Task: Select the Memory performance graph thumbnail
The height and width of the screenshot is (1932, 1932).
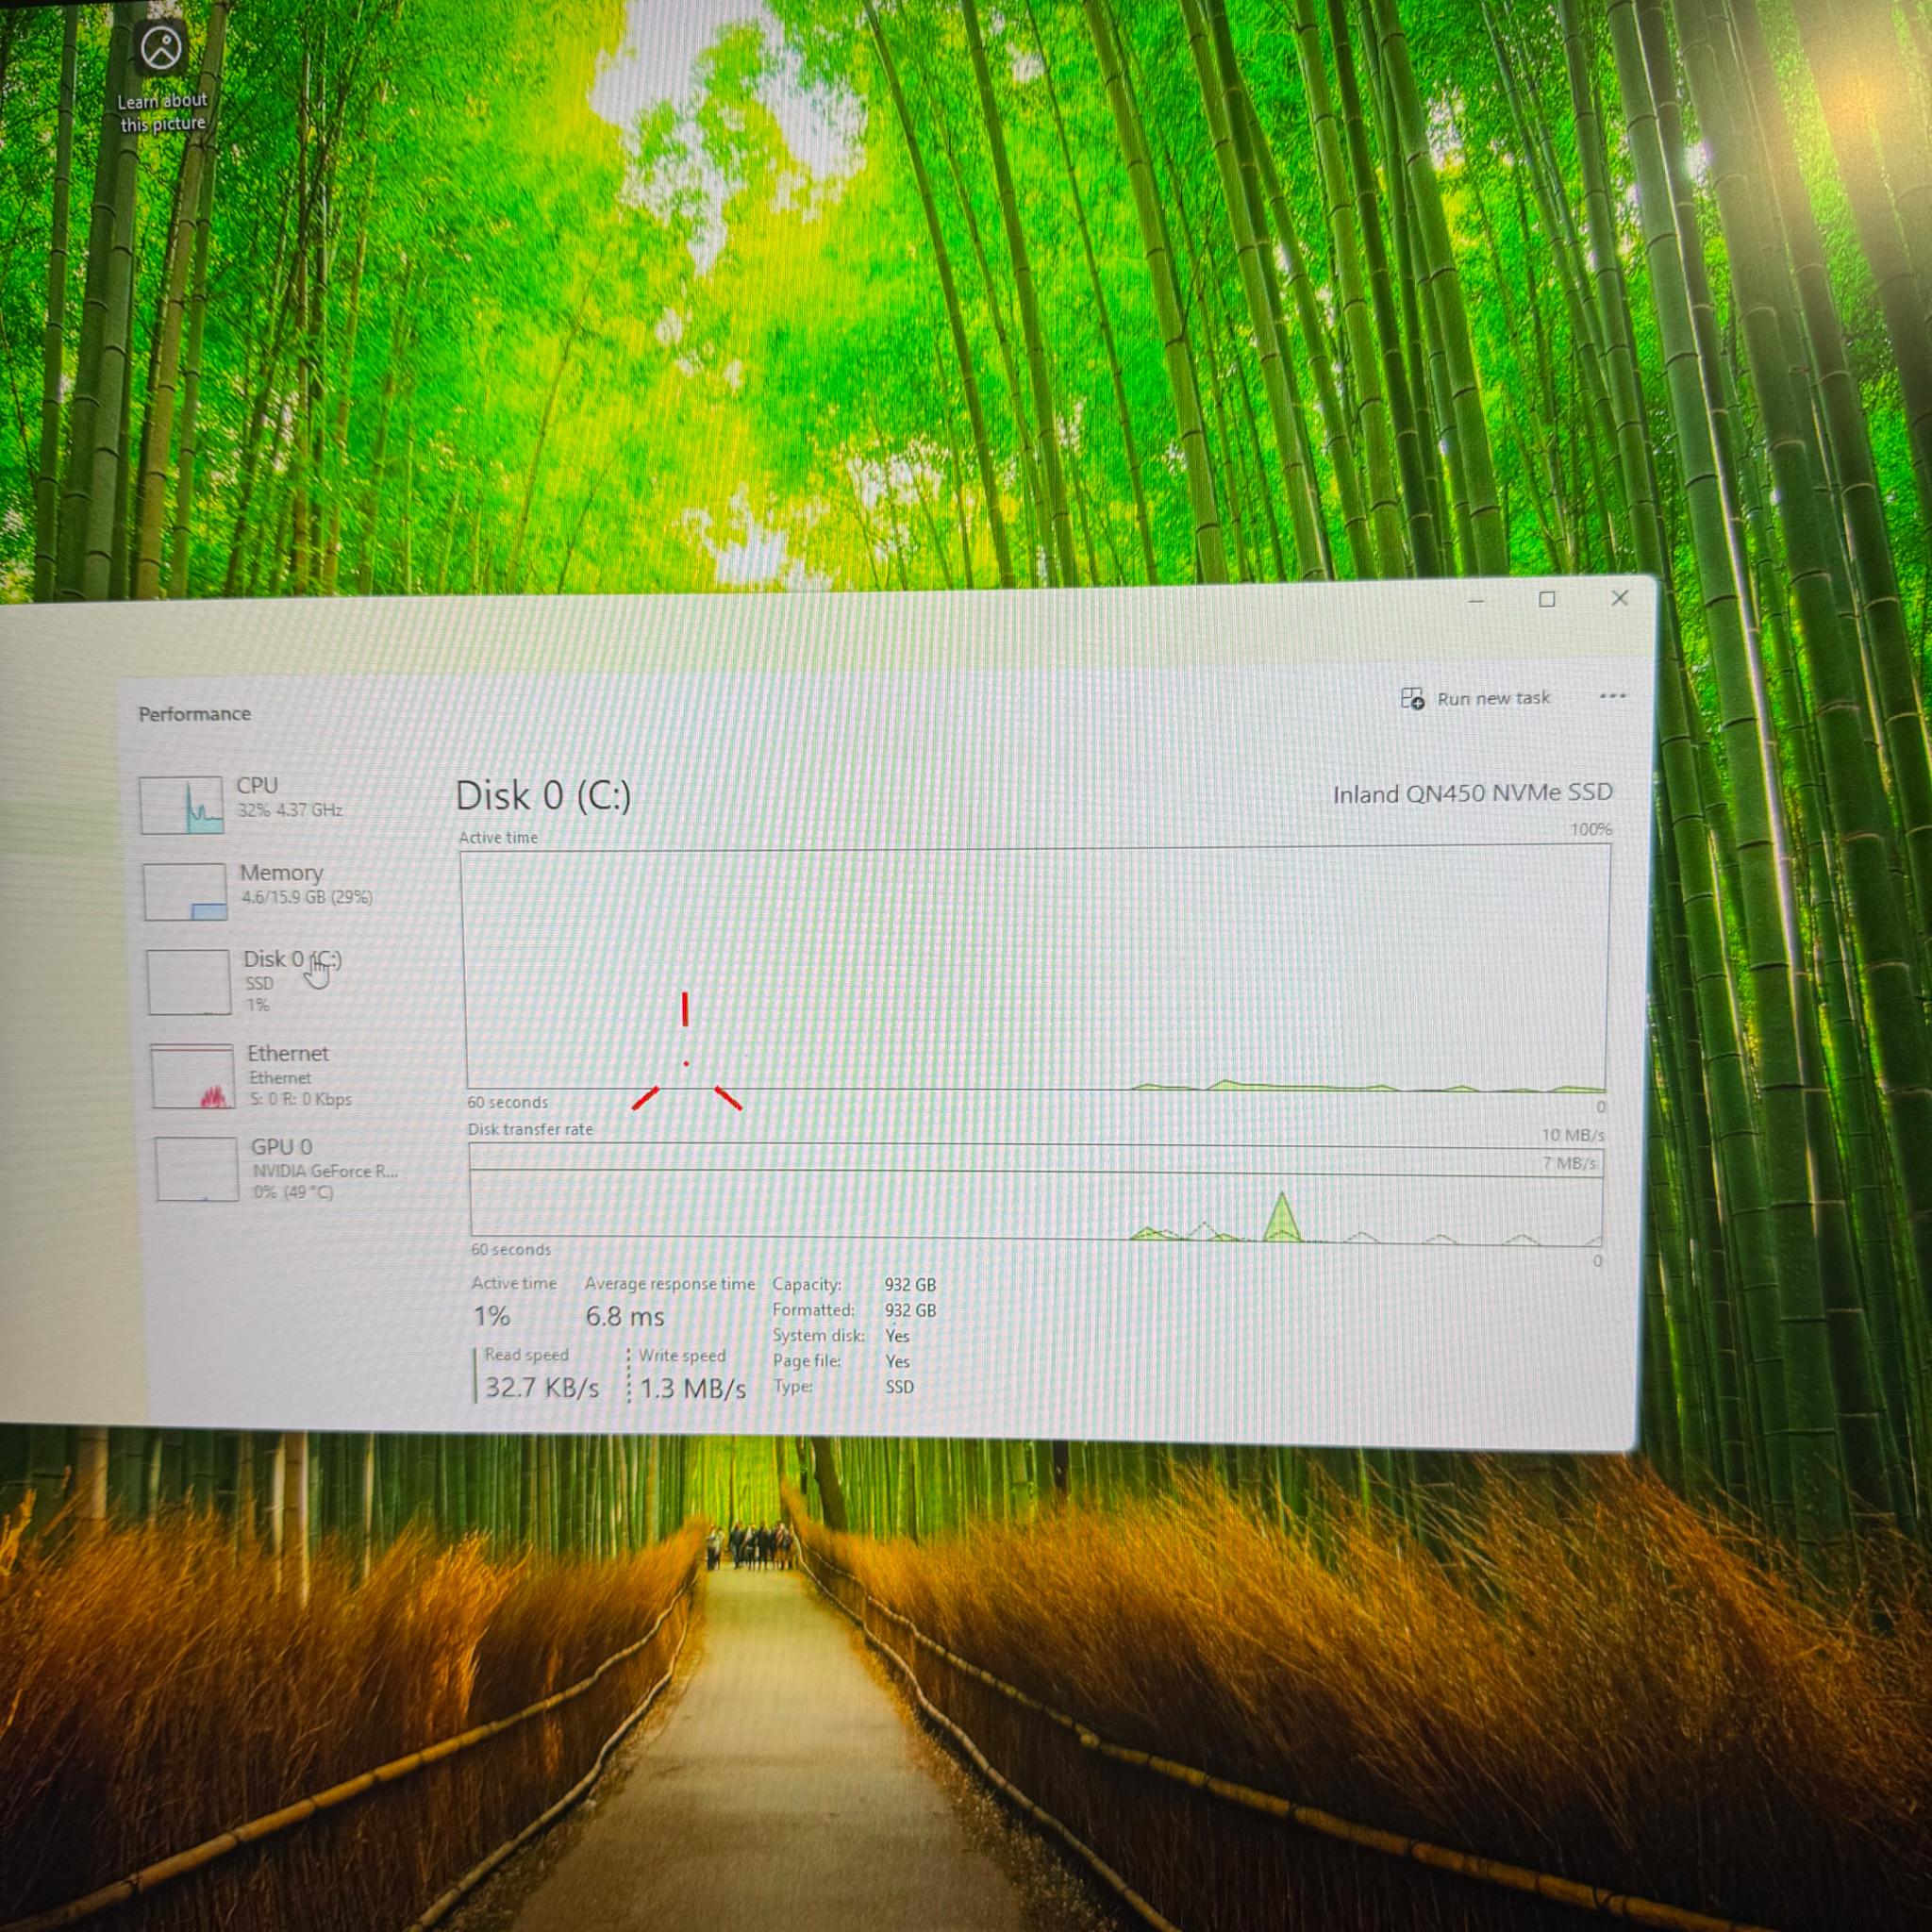Action: [x=185, y=892]
